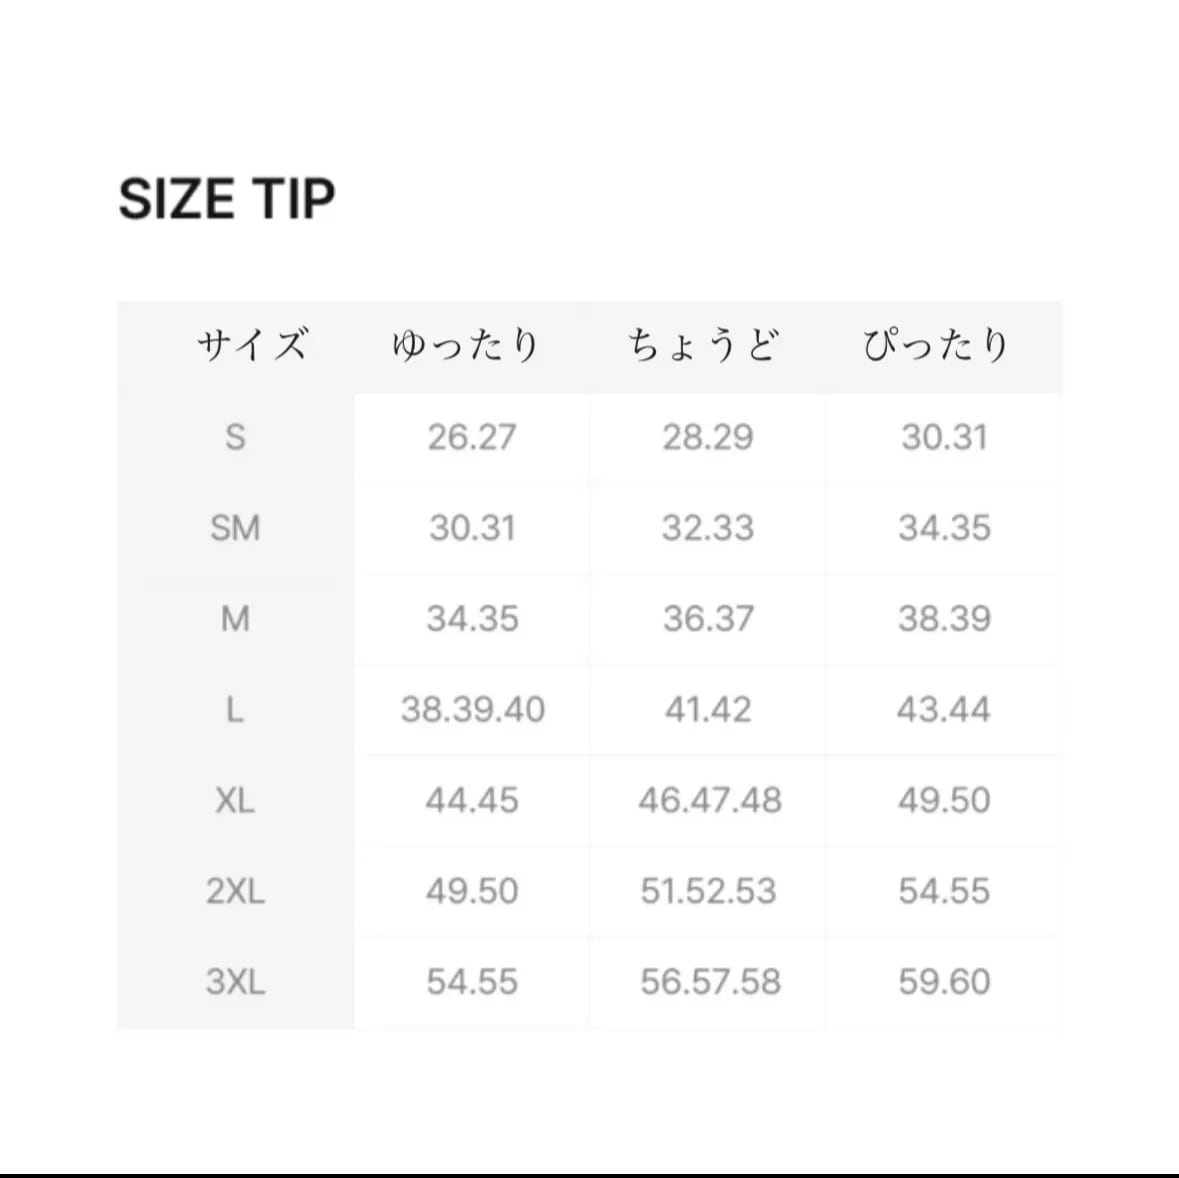Select the ちょうど column header
Screen dimensions: 1179x1178
click(704, 345)
